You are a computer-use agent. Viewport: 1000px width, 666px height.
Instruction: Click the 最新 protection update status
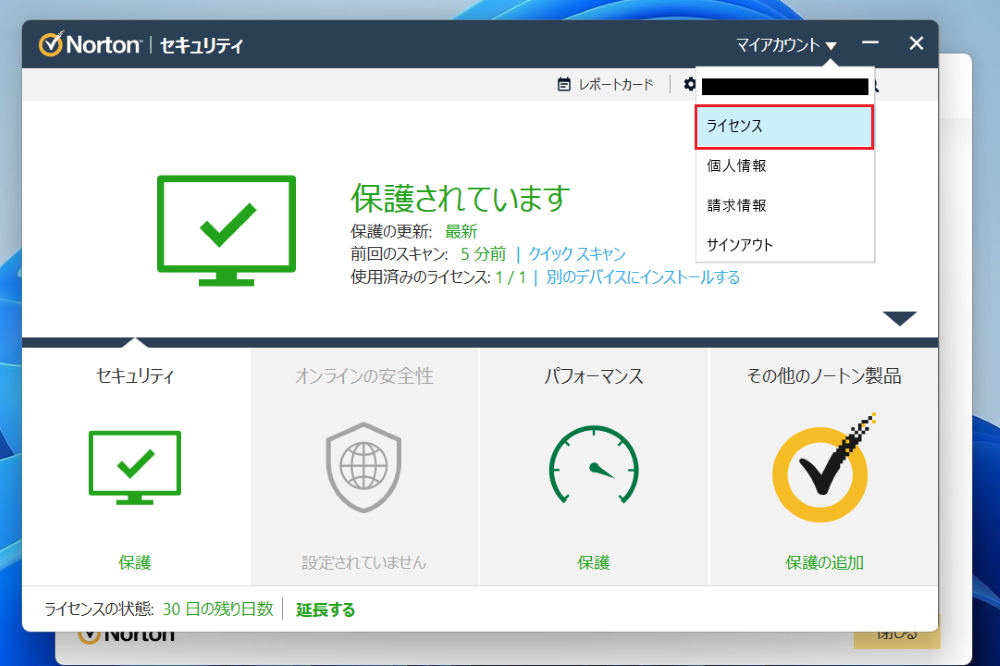tap(461, 232)
